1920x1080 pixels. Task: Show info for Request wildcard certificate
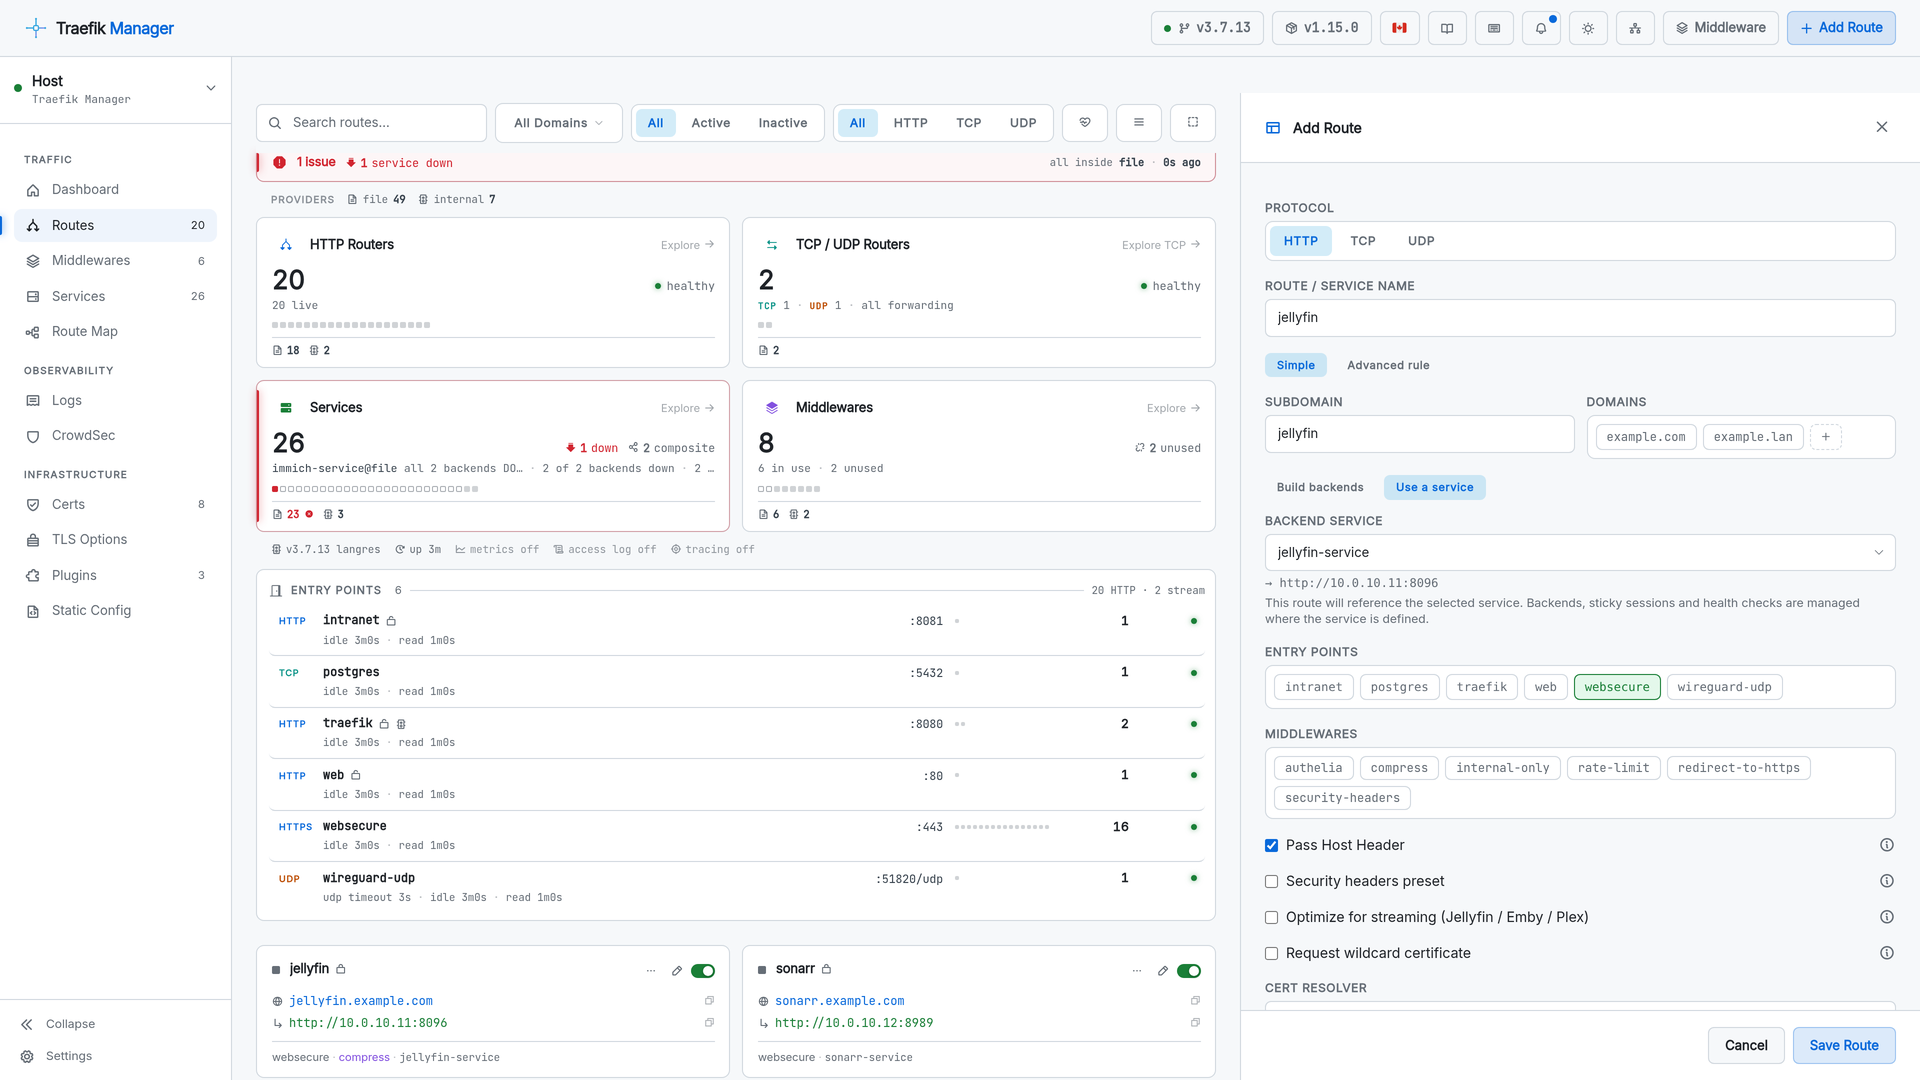pyautogui.click(x=1886, y=953)
